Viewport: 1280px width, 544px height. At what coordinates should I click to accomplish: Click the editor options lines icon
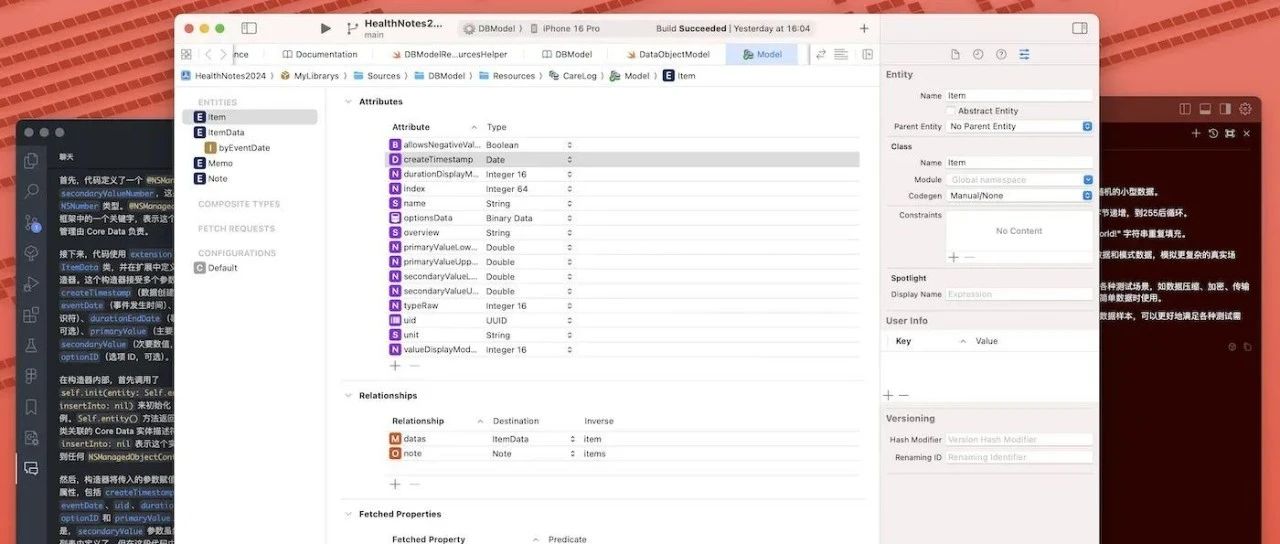pos(841,54)
